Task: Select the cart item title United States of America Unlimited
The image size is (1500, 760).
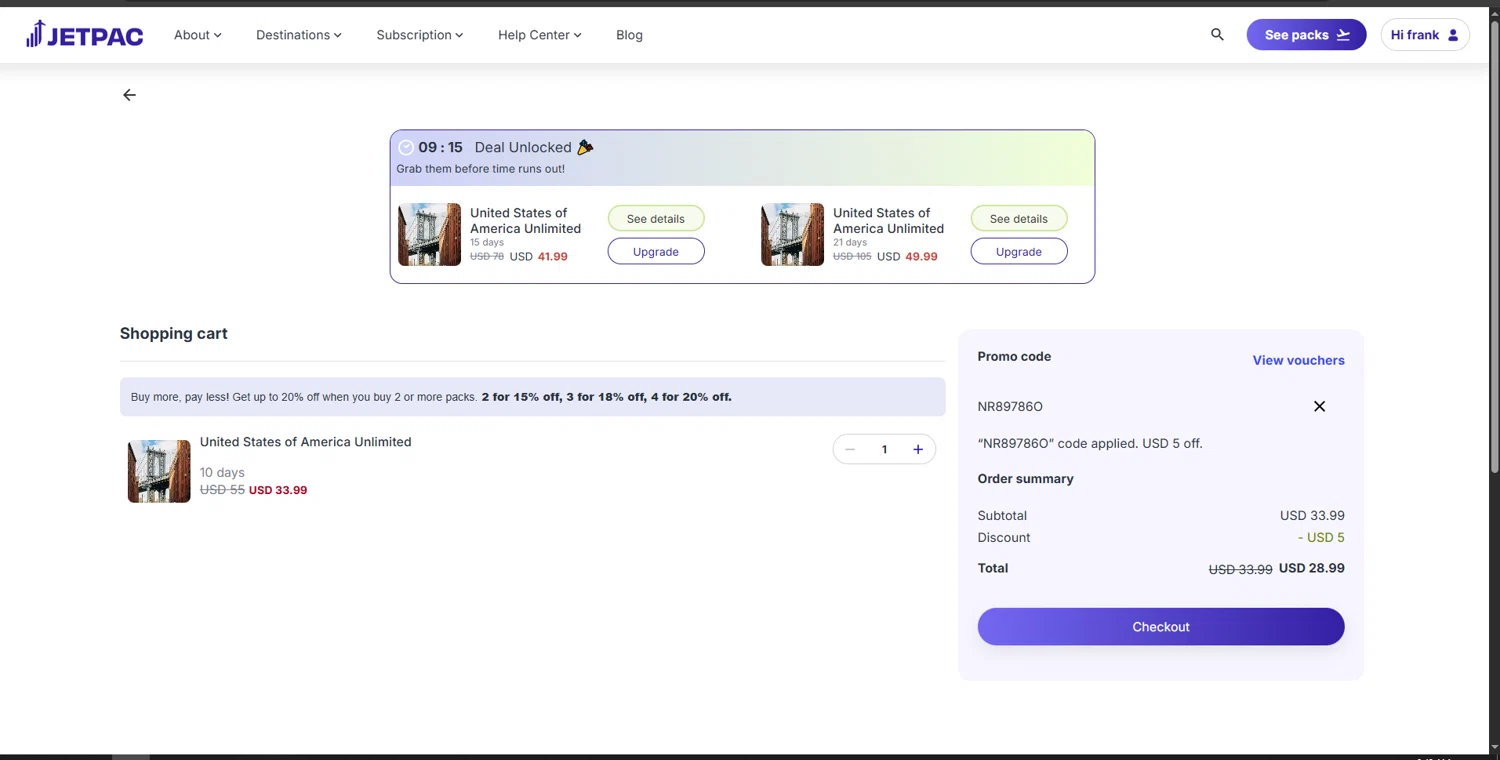Action: point(305,442)
